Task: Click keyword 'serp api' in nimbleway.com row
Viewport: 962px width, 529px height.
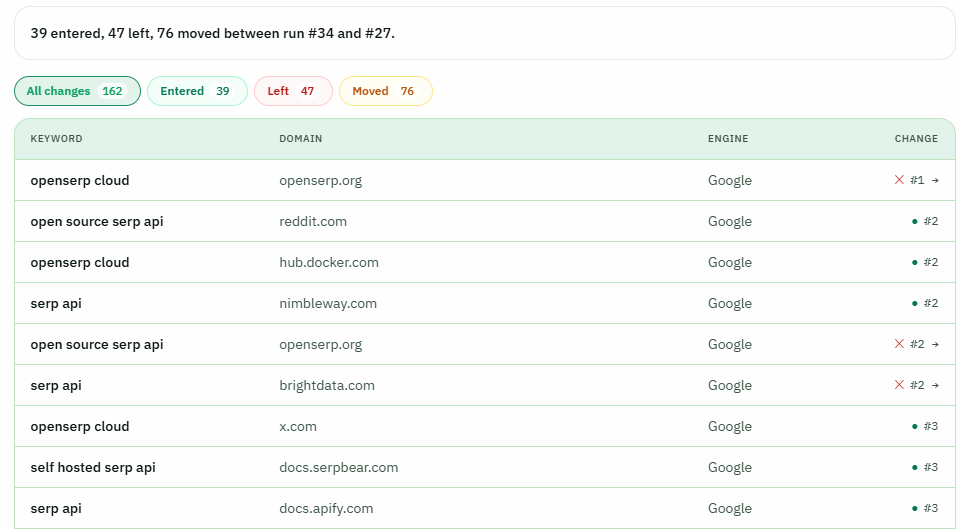Action: (x=56, y=303)
